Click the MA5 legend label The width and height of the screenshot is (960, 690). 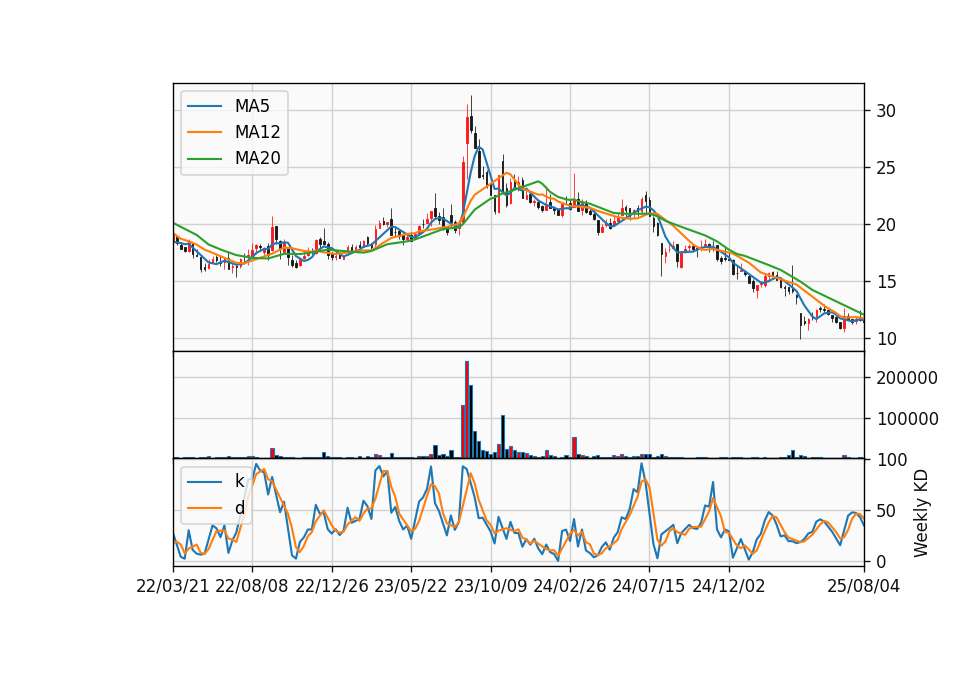(252, 106)
